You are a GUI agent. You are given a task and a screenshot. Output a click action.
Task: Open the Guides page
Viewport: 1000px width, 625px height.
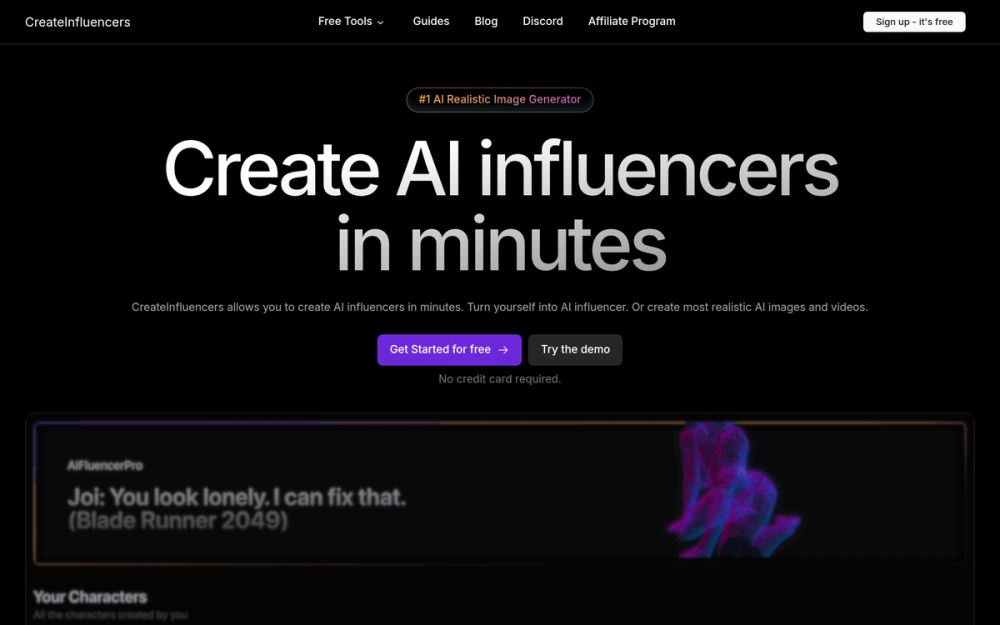[430, 22]
